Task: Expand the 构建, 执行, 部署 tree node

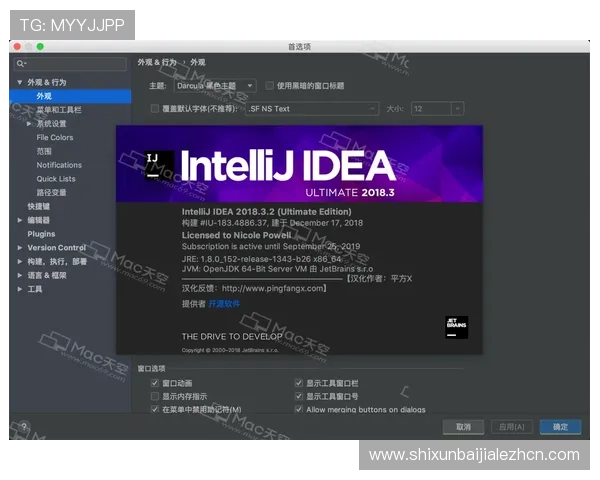Action: tap(20, 261)
